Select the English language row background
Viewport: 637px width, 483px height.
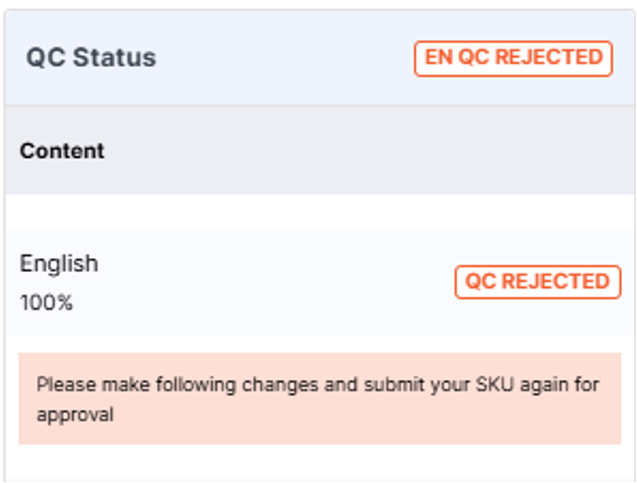tap(320, 282)
